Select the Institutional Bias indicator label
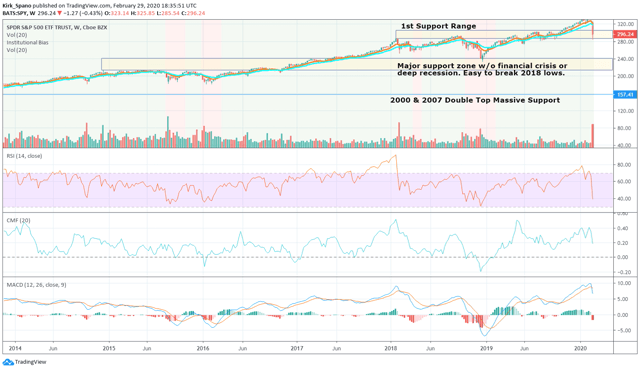640x370 pixels. point(27,42)
